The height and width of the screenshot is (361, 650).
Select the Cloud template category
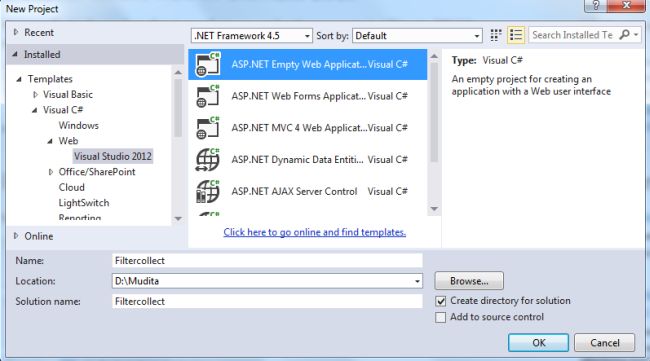pos(72,187)
